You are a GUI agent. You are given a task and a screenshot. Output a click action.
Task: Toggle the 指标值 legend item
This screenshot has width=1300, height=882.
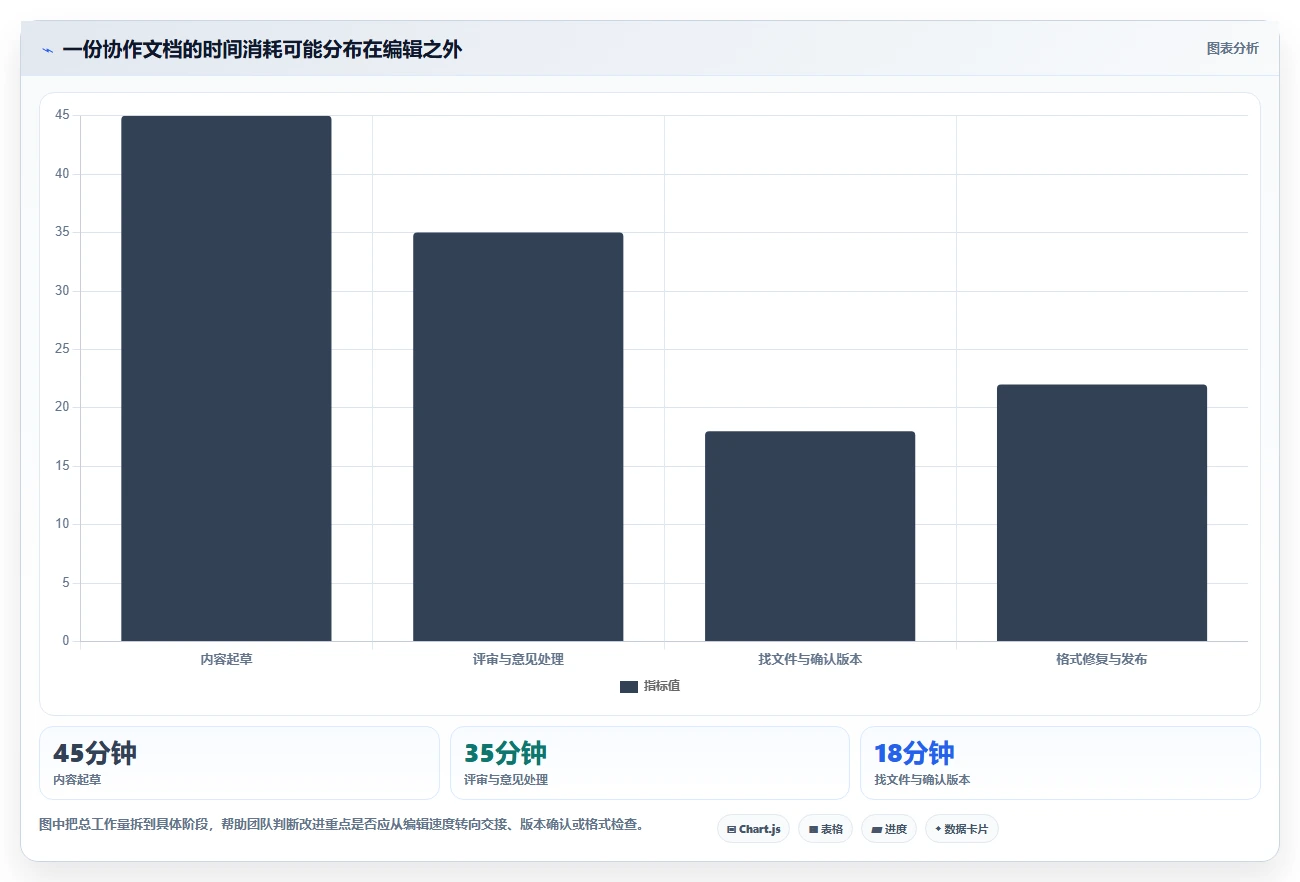[x=650, y=686]
